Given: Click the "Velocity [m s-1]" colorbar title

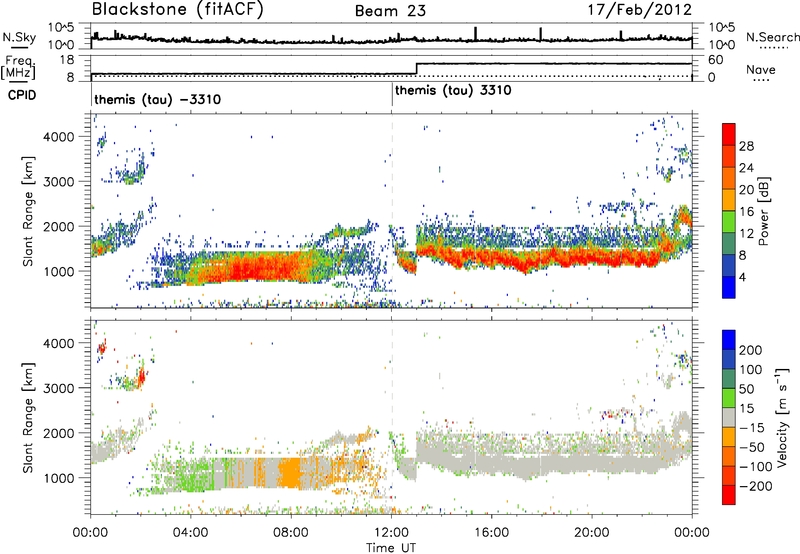Looking at the screenshot, I should pos(783,418).
